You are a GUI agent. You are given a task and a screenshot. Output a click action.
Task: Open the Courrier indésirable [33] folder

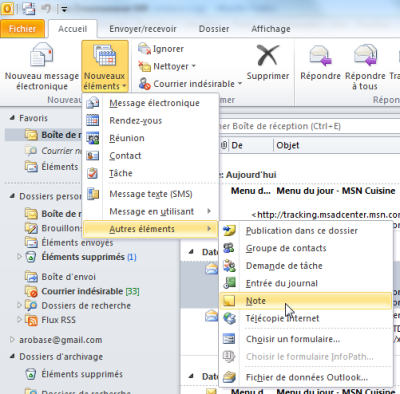[82, 291]
